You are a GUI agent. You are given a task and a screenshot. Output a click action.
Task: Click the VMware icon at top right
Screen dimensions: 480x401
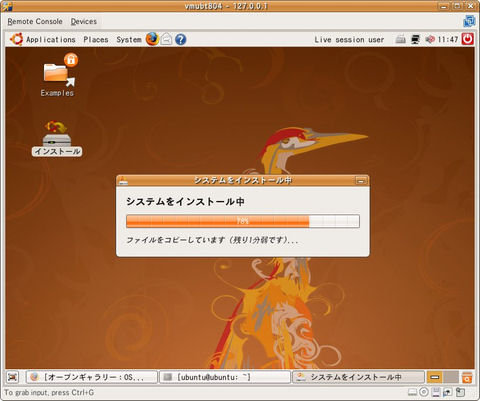pos(469,22)
